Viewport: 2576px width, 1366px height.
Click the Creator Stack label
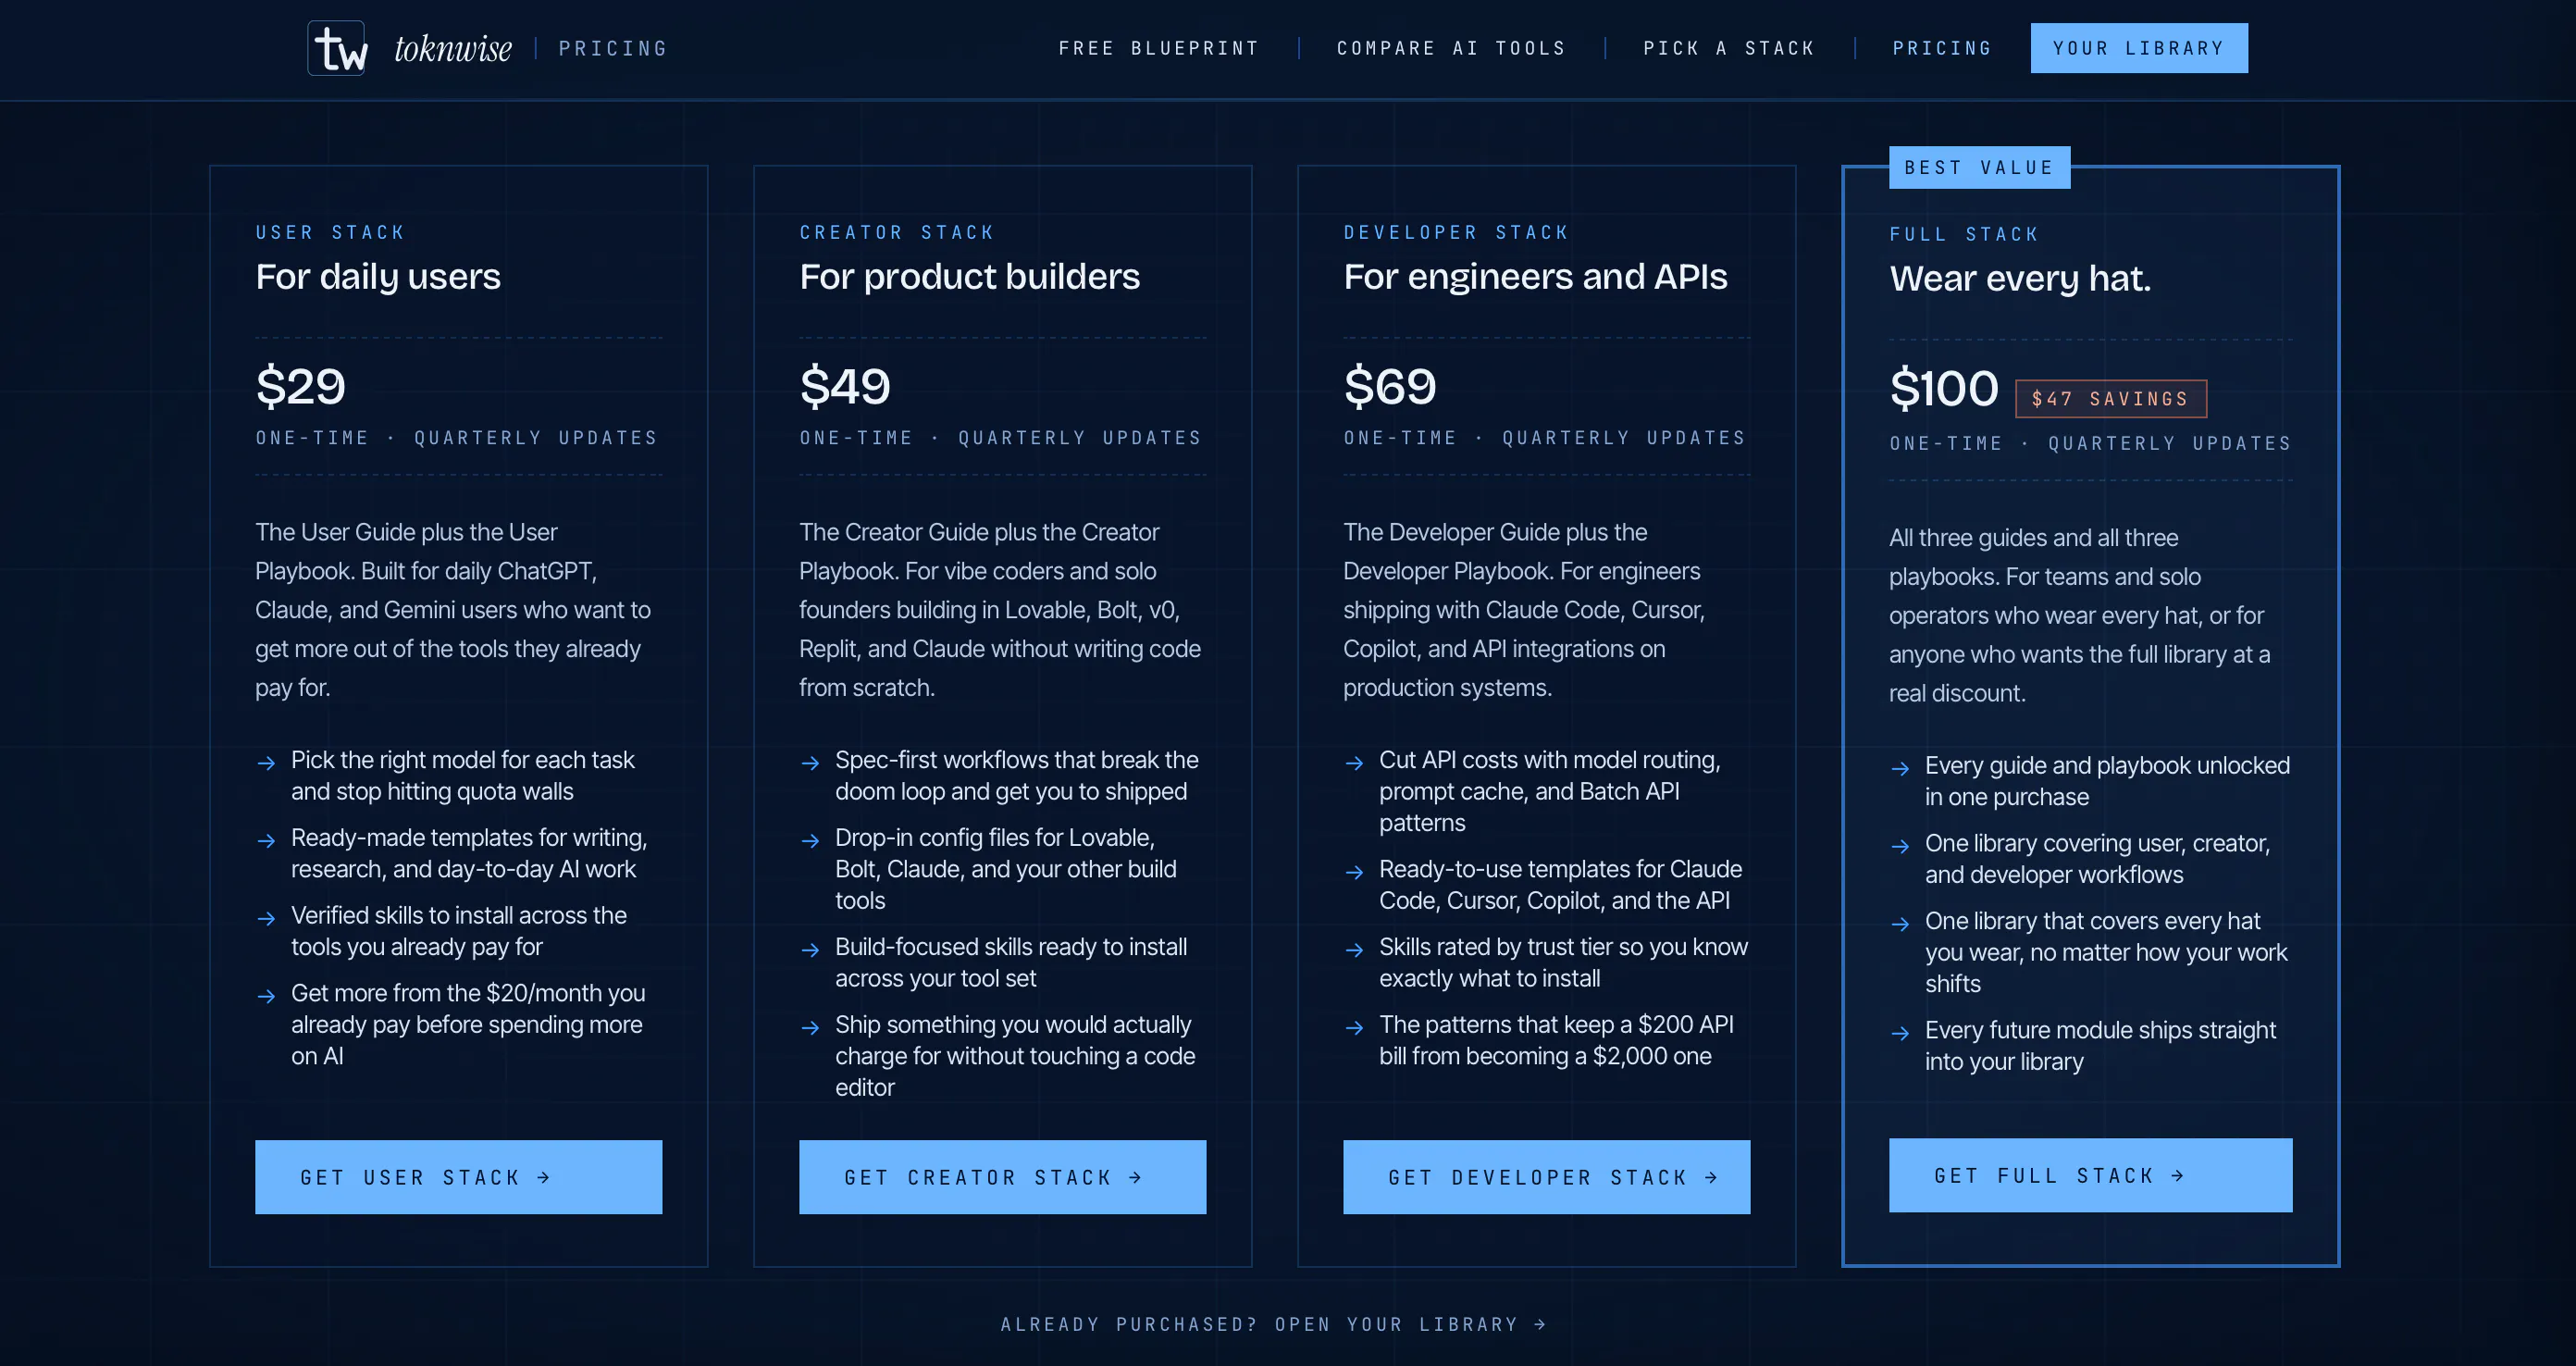click(x=896, y=232)
